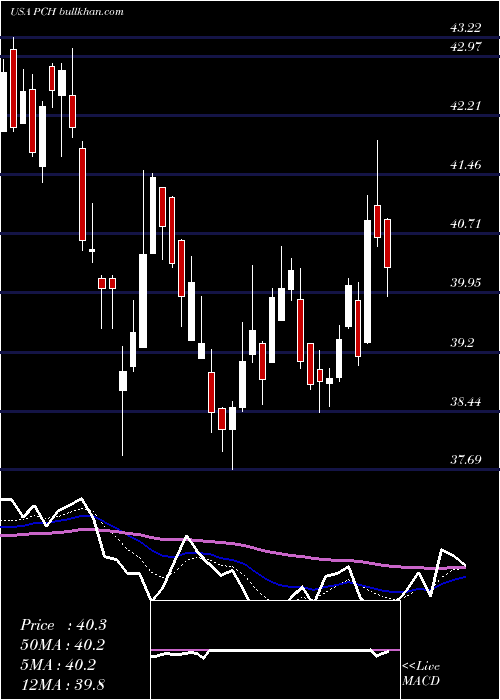The height and width of the screenshot is (700, 500).
Task: Click the 43.22 price level label
Action: [x=466, y=28]
